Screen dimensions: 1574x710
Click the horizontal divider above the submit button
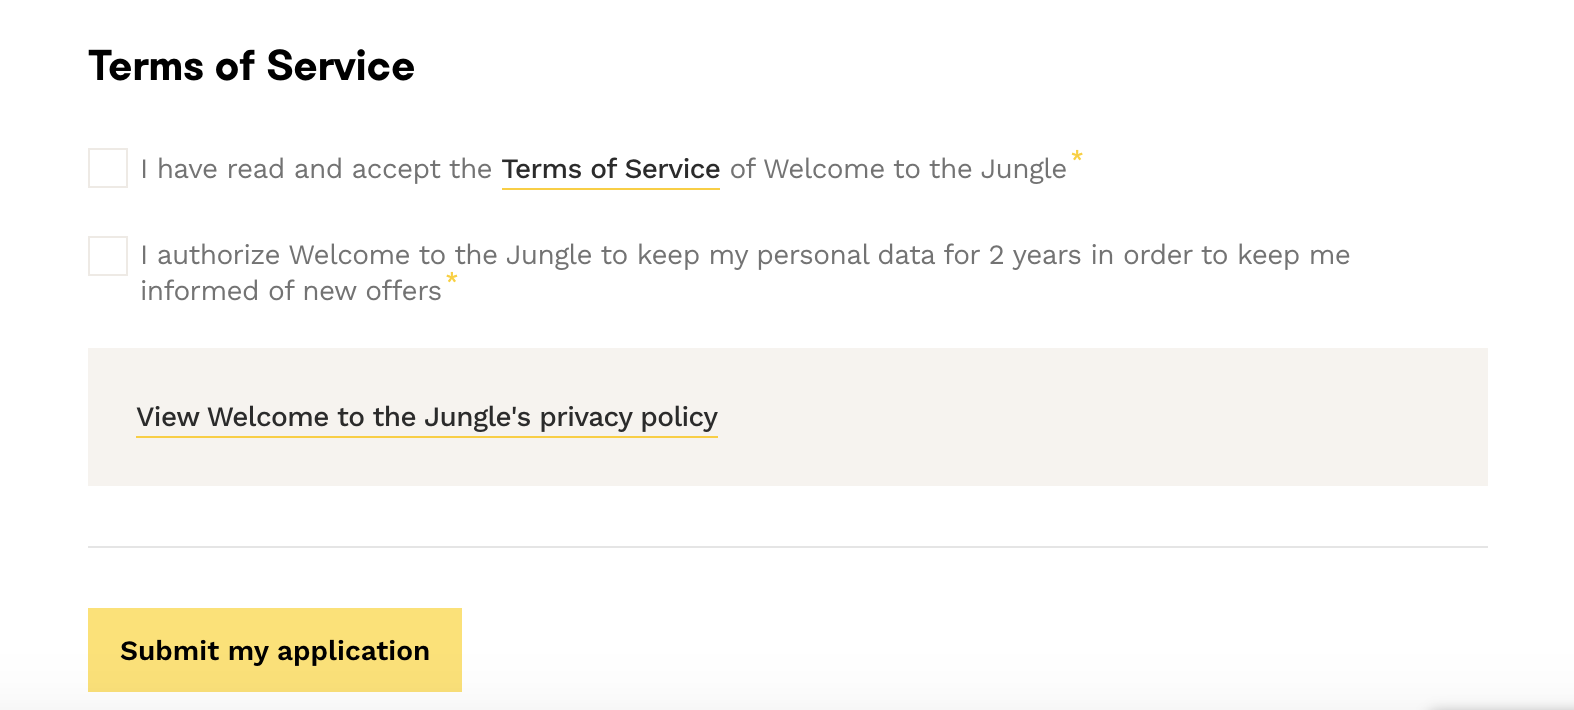click(x=788, y=547)
